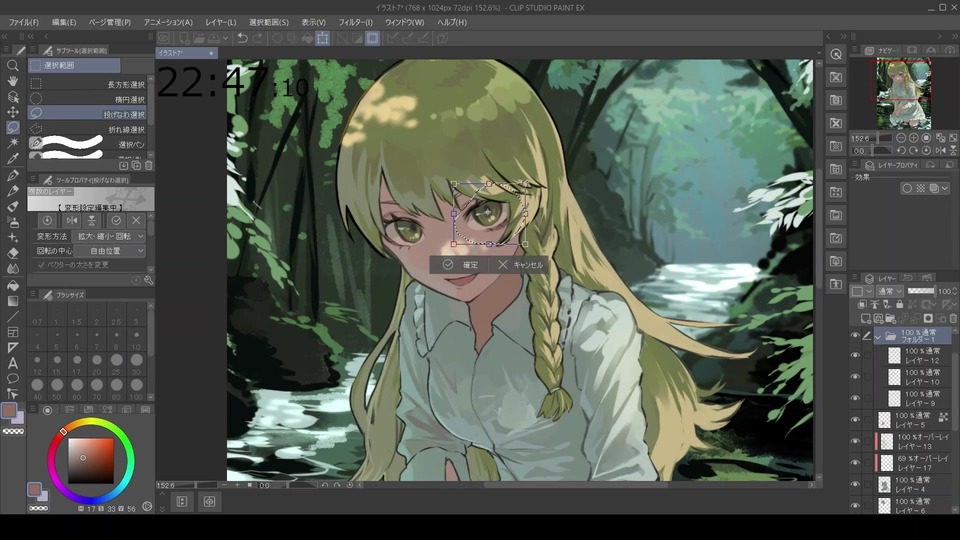The image size is (960, 540).
Task: Click the lock layer padlock icon
Action: [x=899, y=304]
